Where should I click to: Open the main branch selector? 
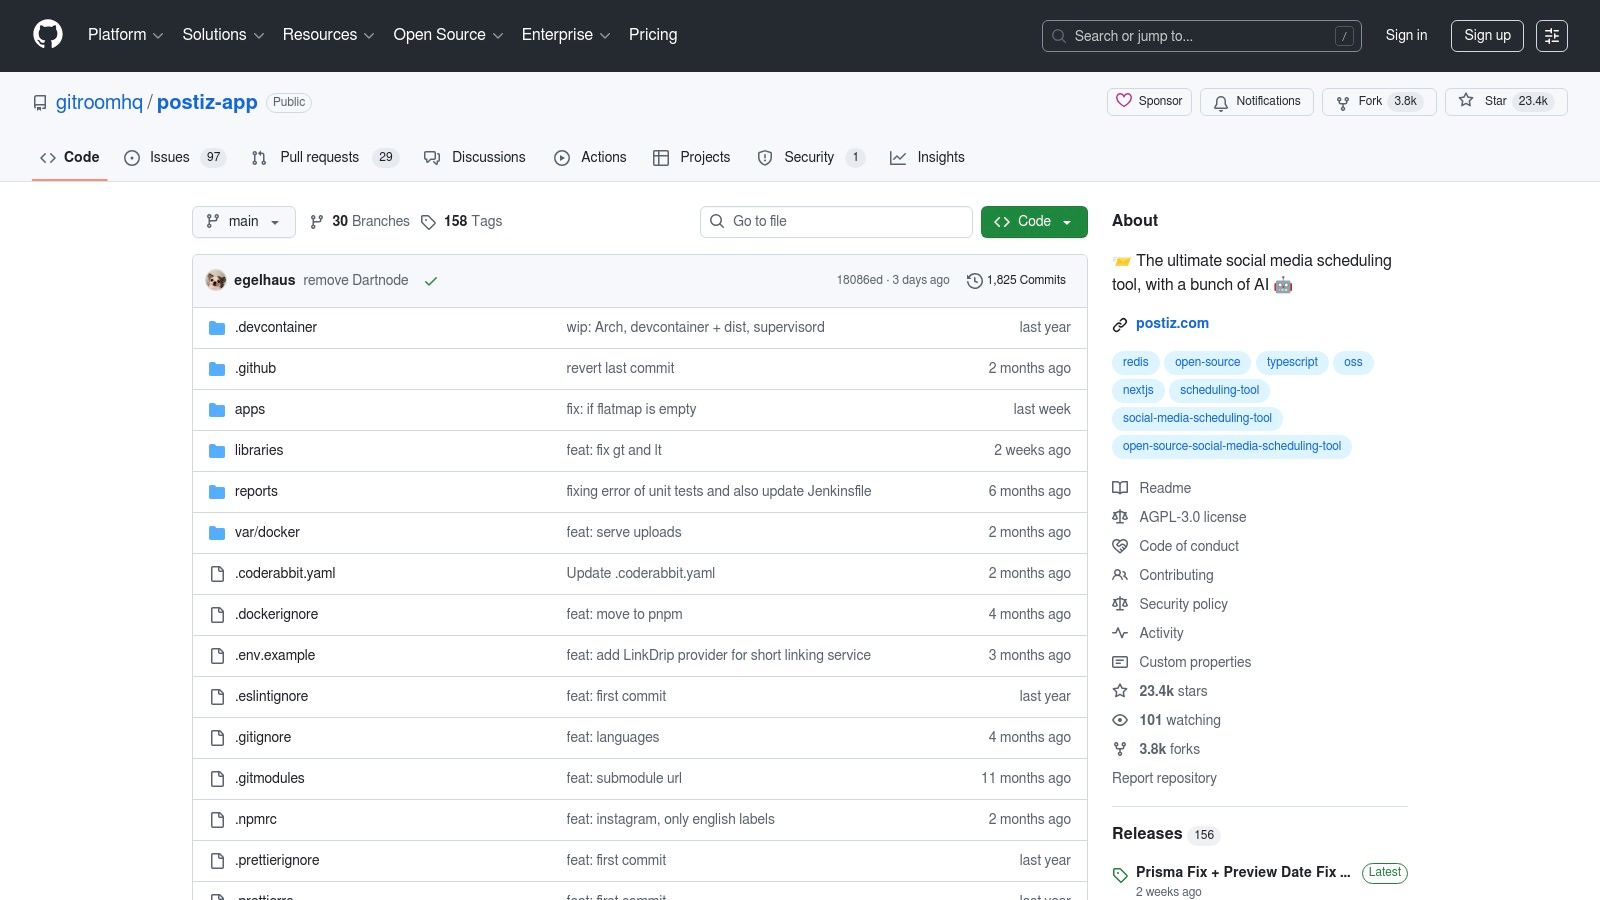click(x=244, y=222)
